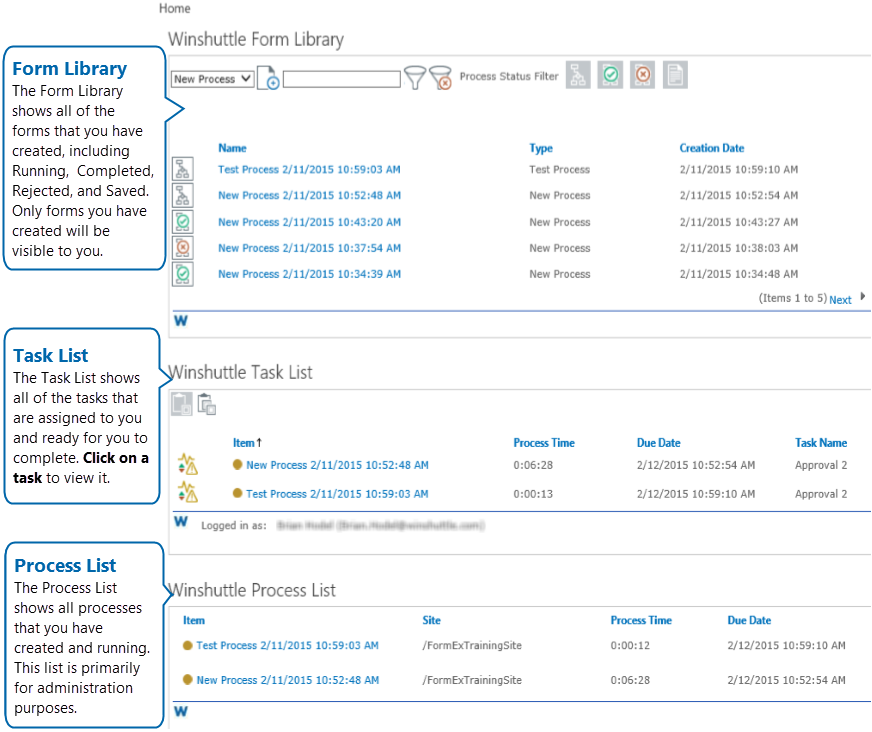
Task: Click the 'Process Status Filter' label
Action: (x=509, y=76)
